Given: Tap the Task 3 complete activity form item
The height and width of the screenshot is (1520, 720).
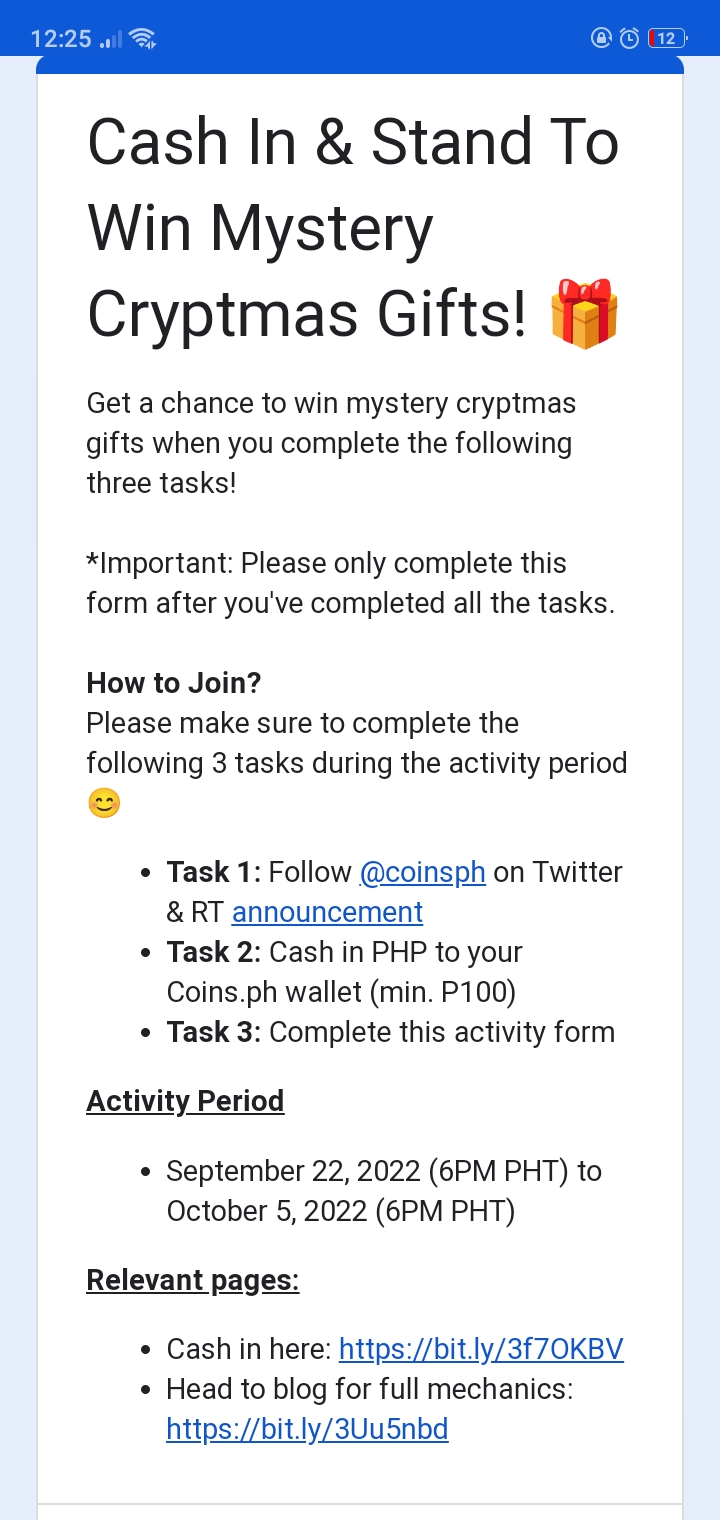Looking at the screenshot, I should point(391,1032).
